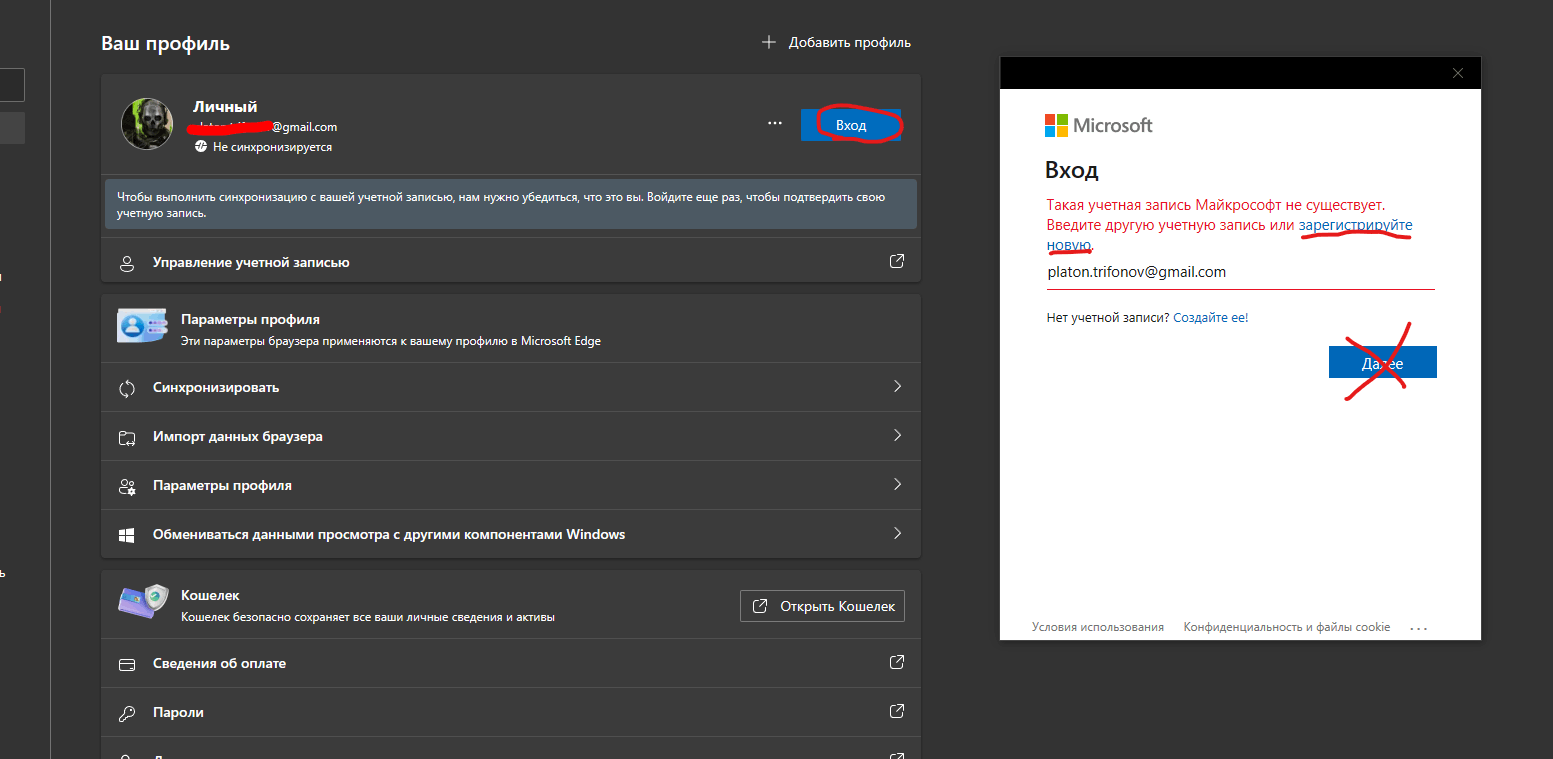Screen dimensions: 1553x759
Task: Click external-link icon on Управление учетной записью
Action: click(897, 261)
